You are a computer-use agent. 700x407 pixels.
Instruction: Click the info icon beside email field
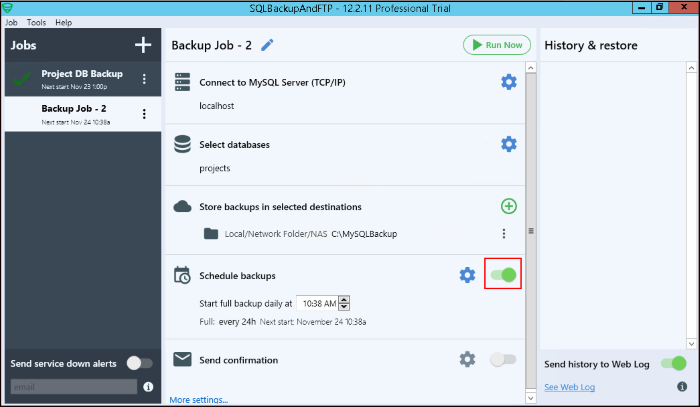click(x=148, y=386)
